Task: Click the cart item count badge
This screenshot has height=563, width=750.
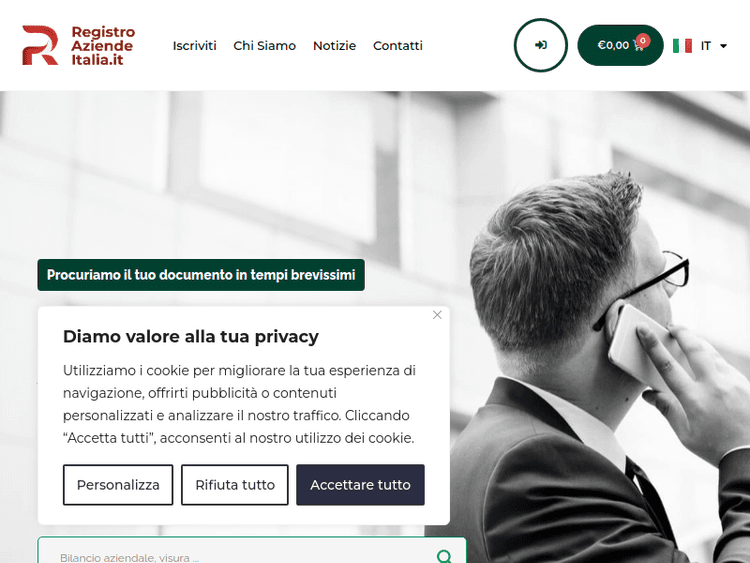Action: point(643,40)
